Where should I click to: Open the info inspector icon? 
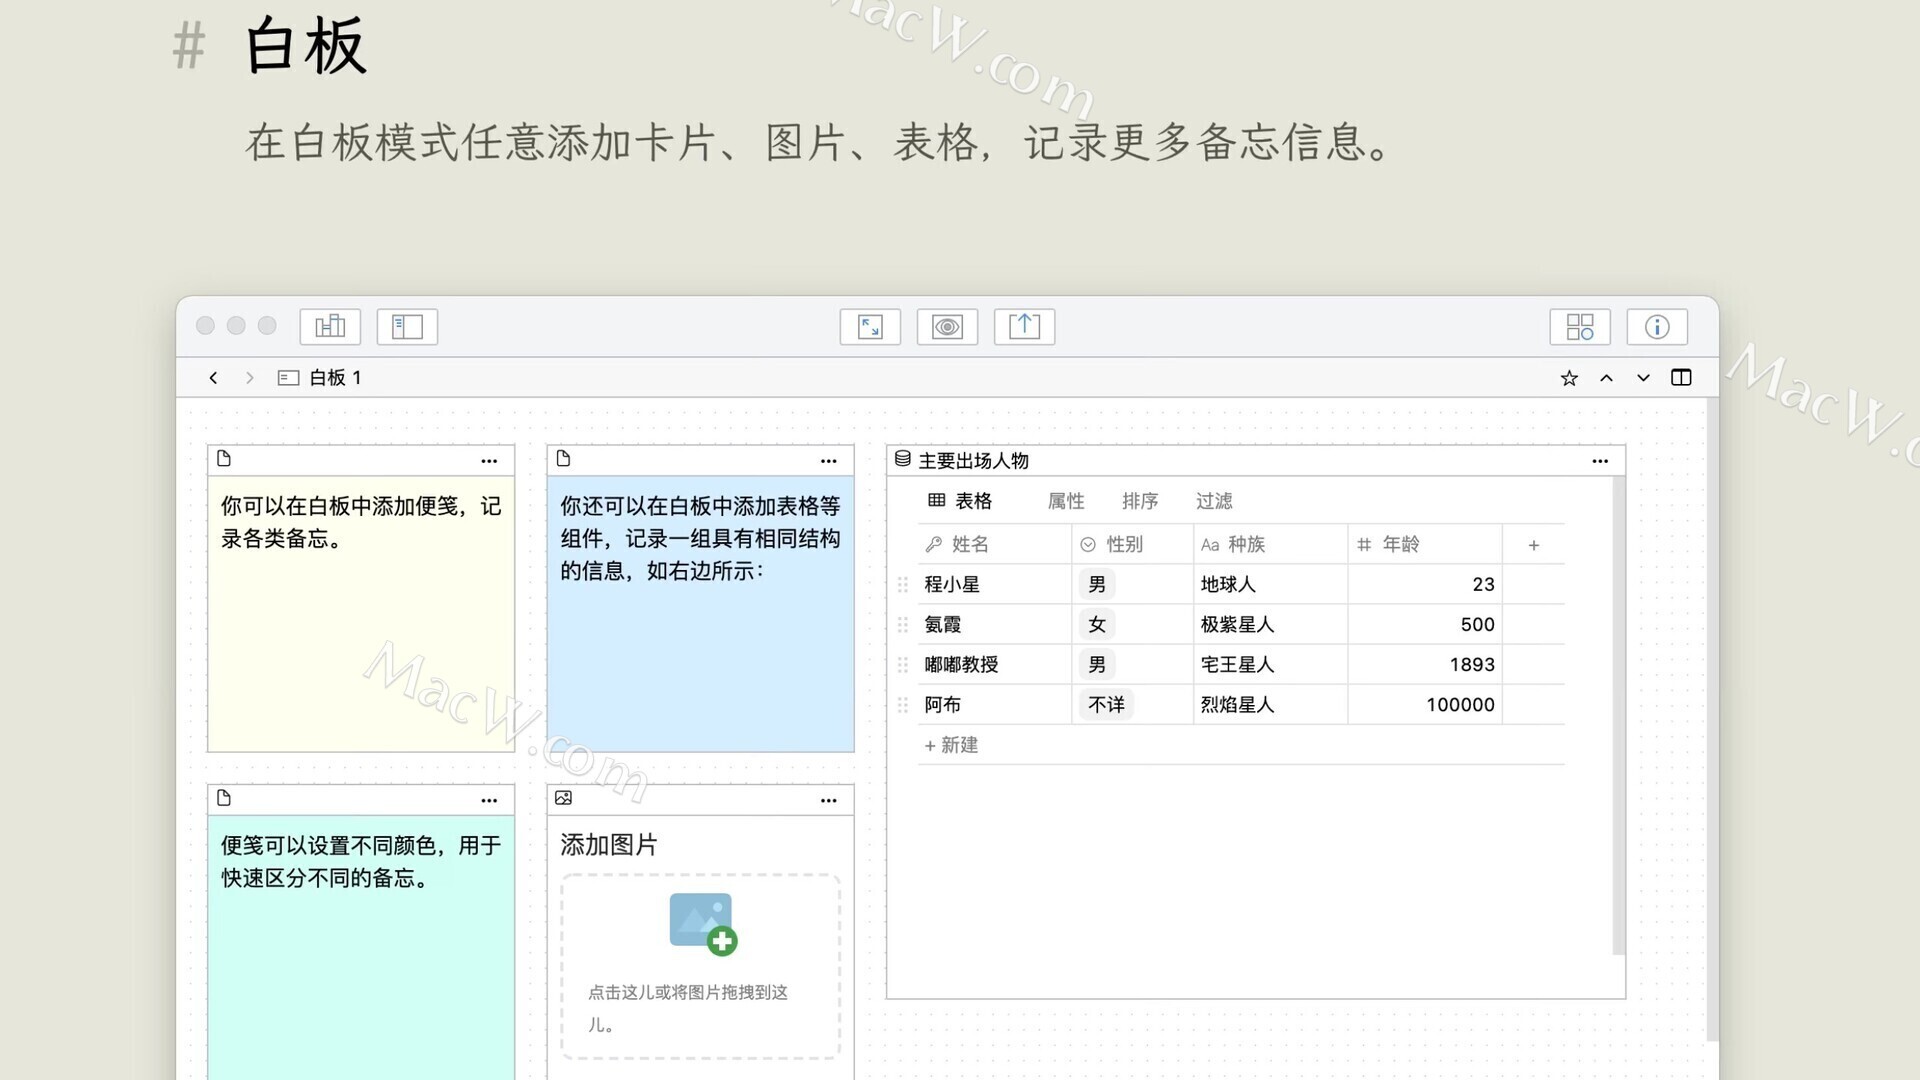1657,327
